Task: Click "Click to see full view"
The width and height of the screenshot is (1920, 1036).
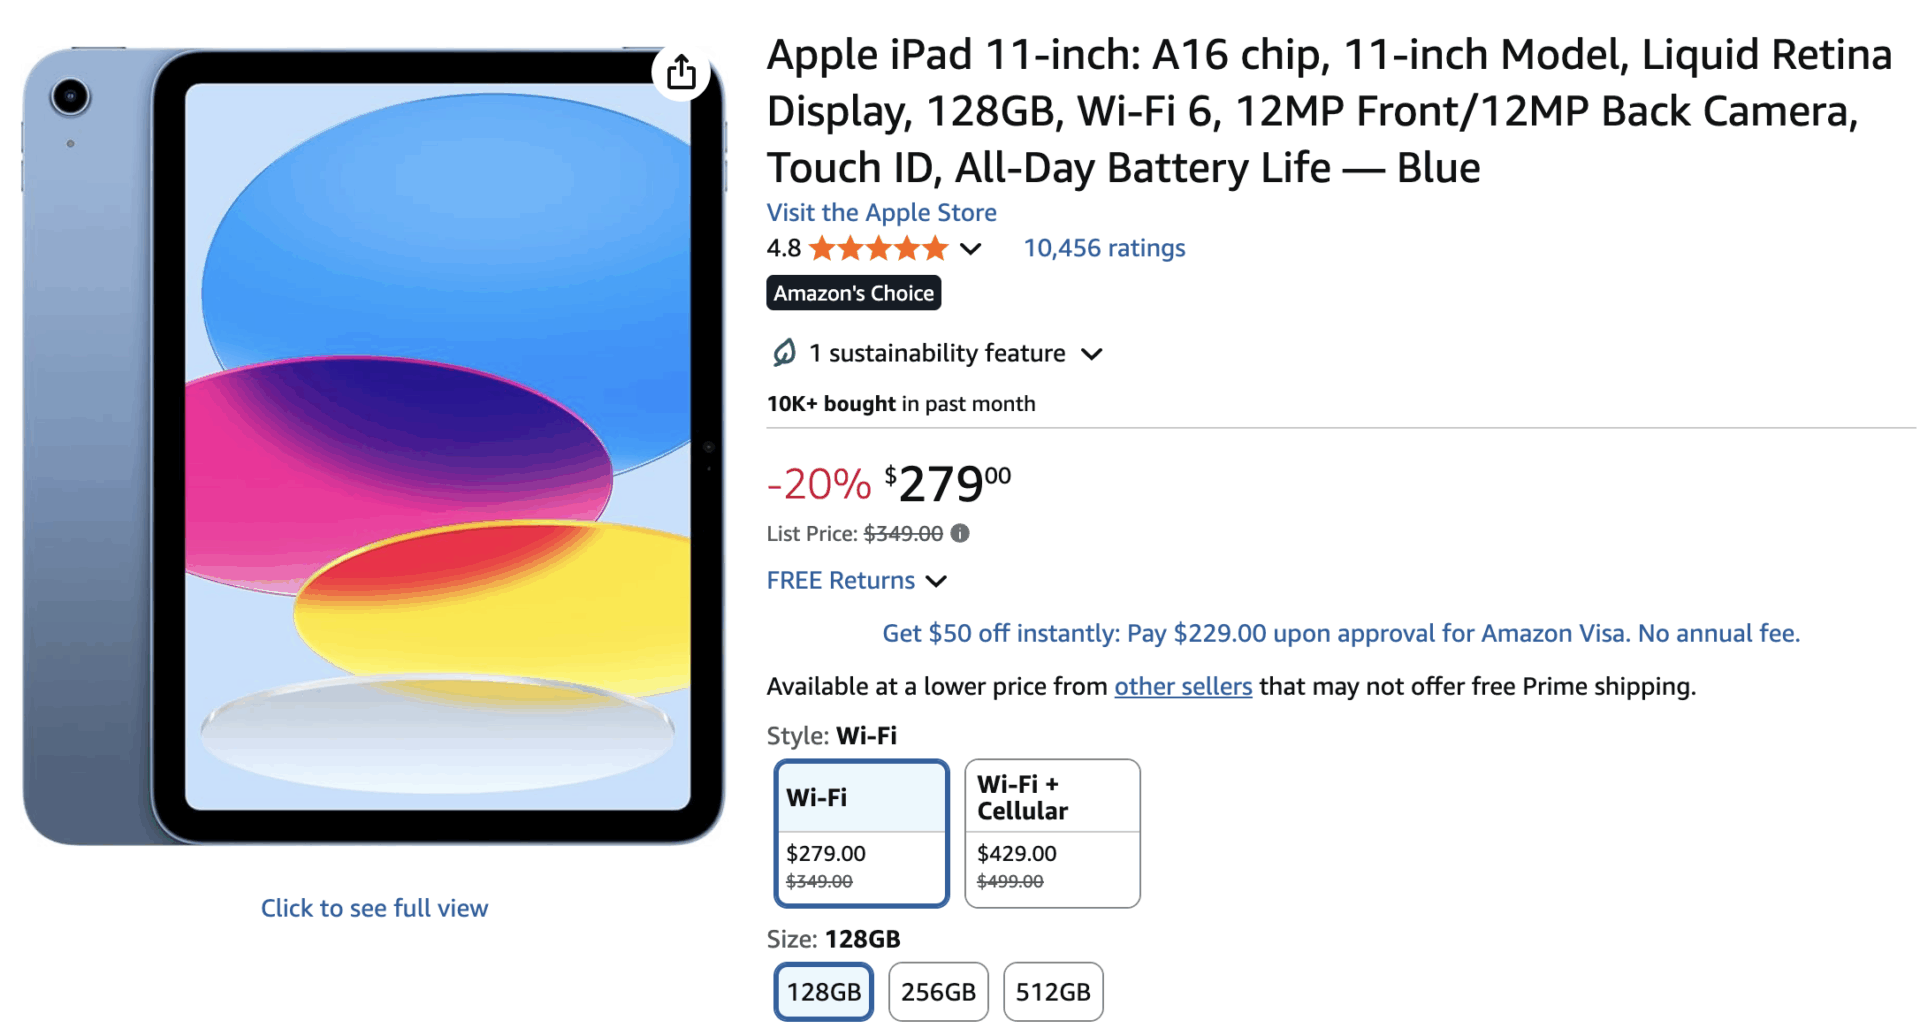Action: (x=374, y=908)
